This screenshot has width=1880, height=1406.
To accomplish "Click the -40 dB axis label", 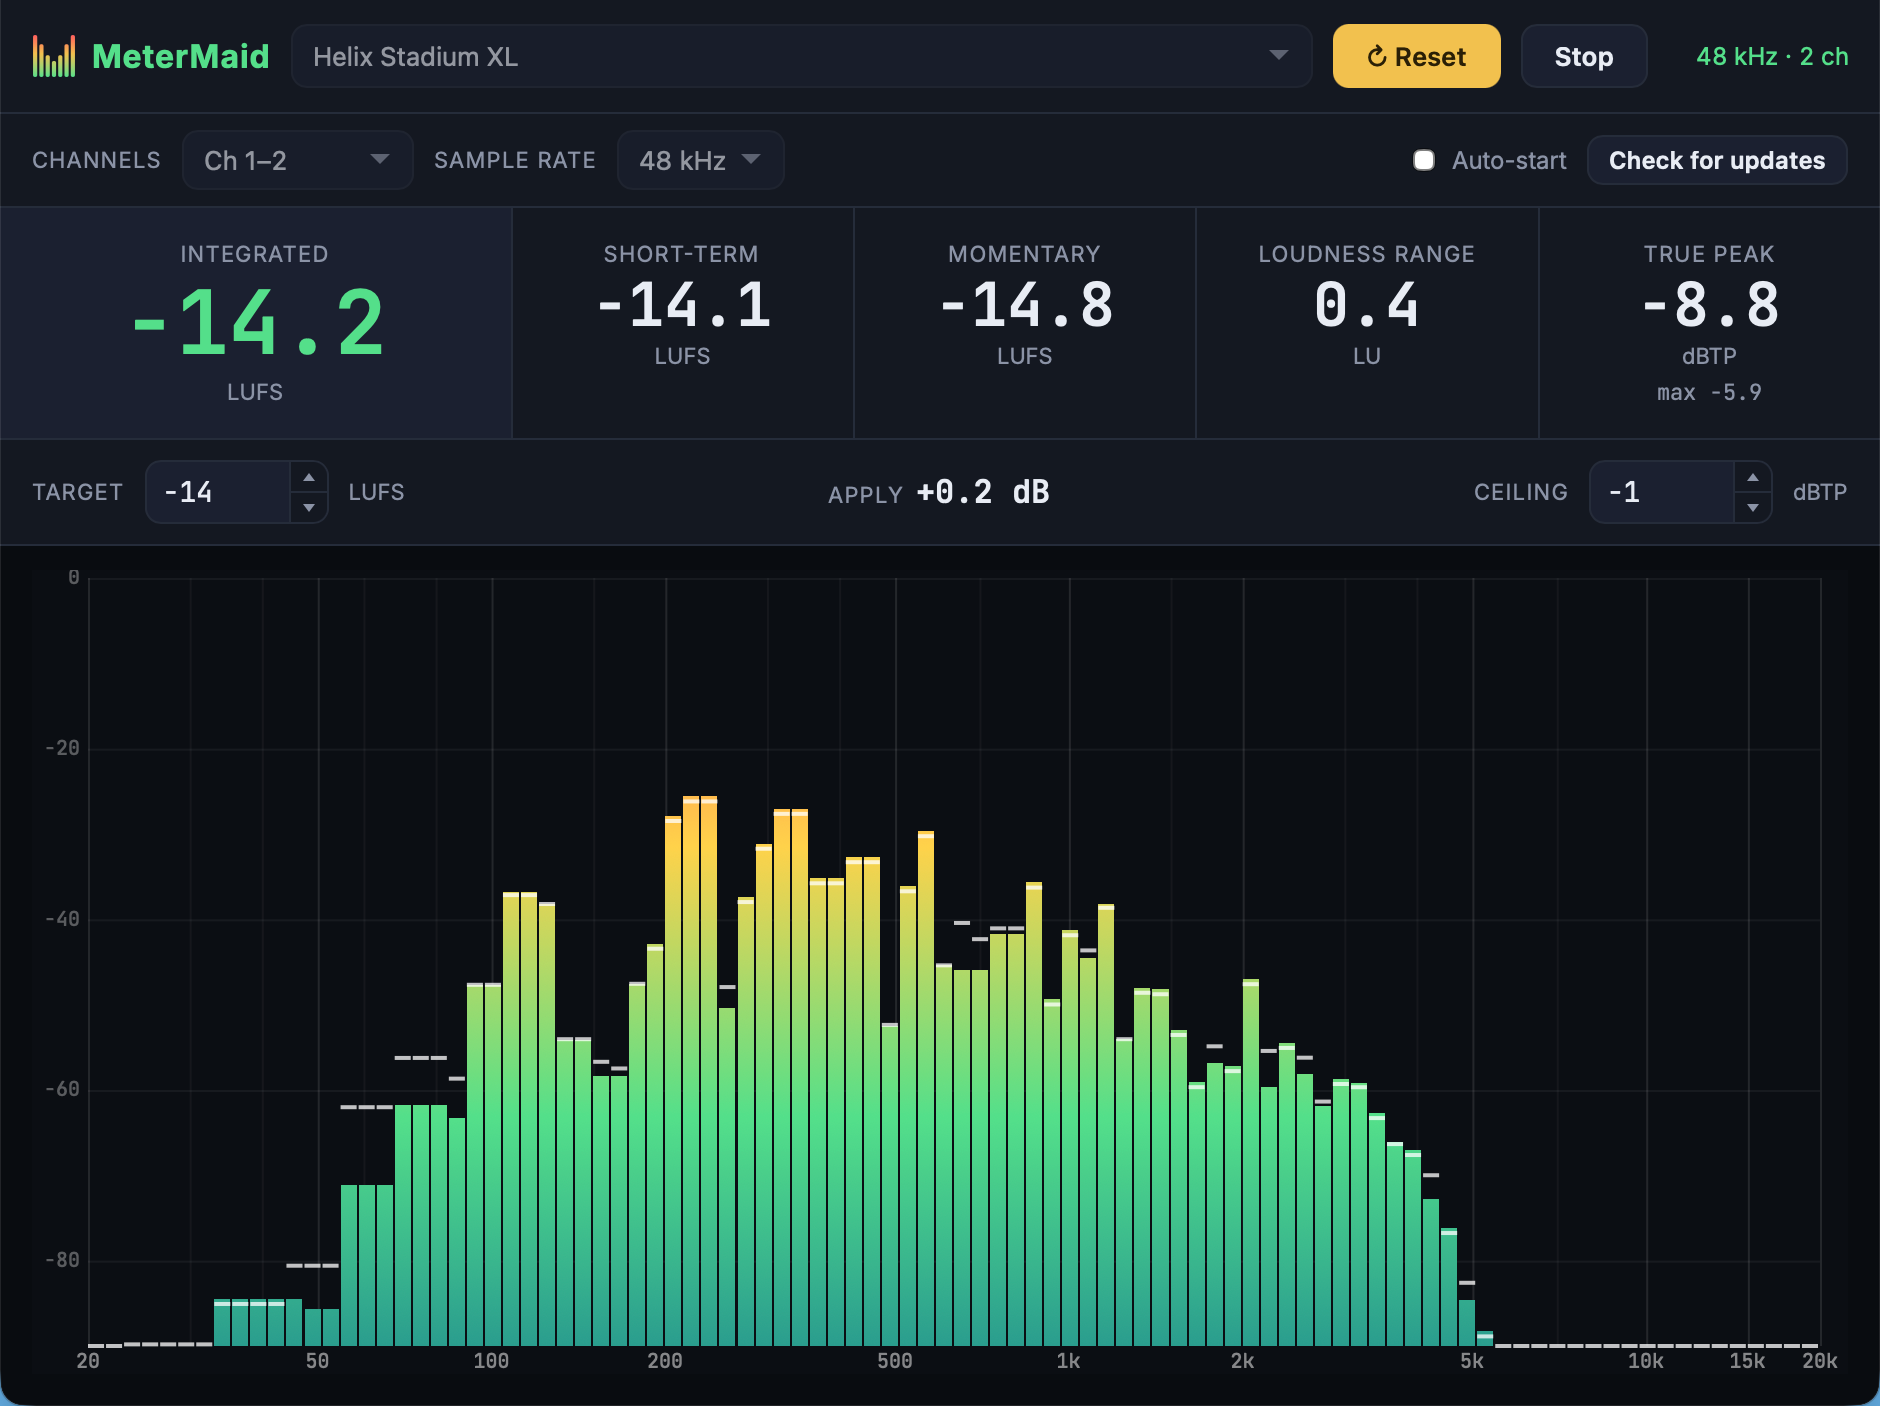I will [62, 919].
